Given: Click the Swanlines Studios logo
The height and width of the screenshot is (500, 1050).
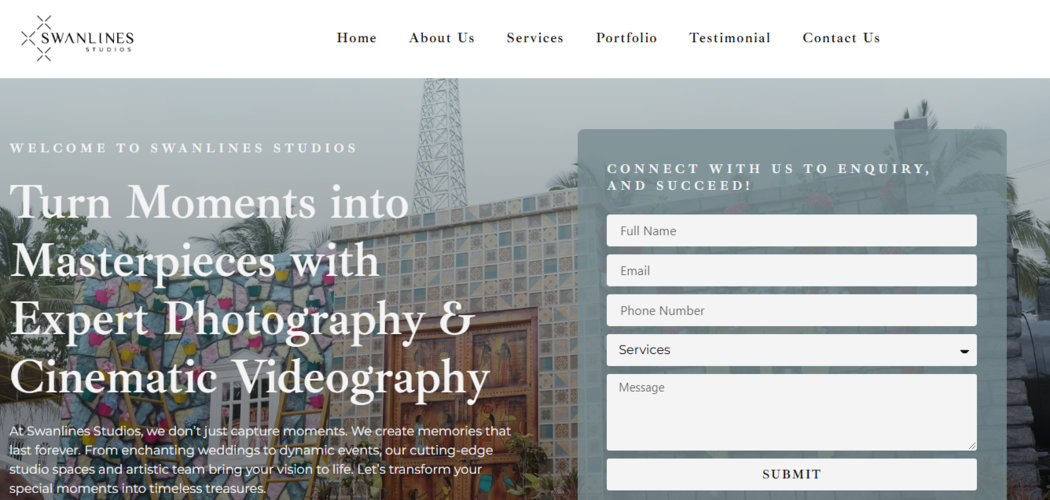Looking at the screenshot, I should point(77,39).
